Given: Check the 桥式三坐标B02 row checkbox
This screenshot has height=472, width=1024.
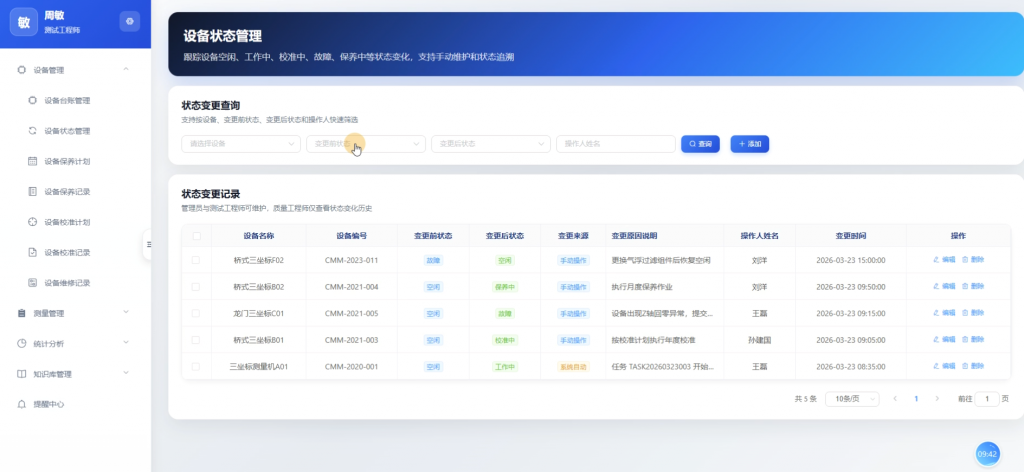Looking at the screenshot, I should [196, 287].
